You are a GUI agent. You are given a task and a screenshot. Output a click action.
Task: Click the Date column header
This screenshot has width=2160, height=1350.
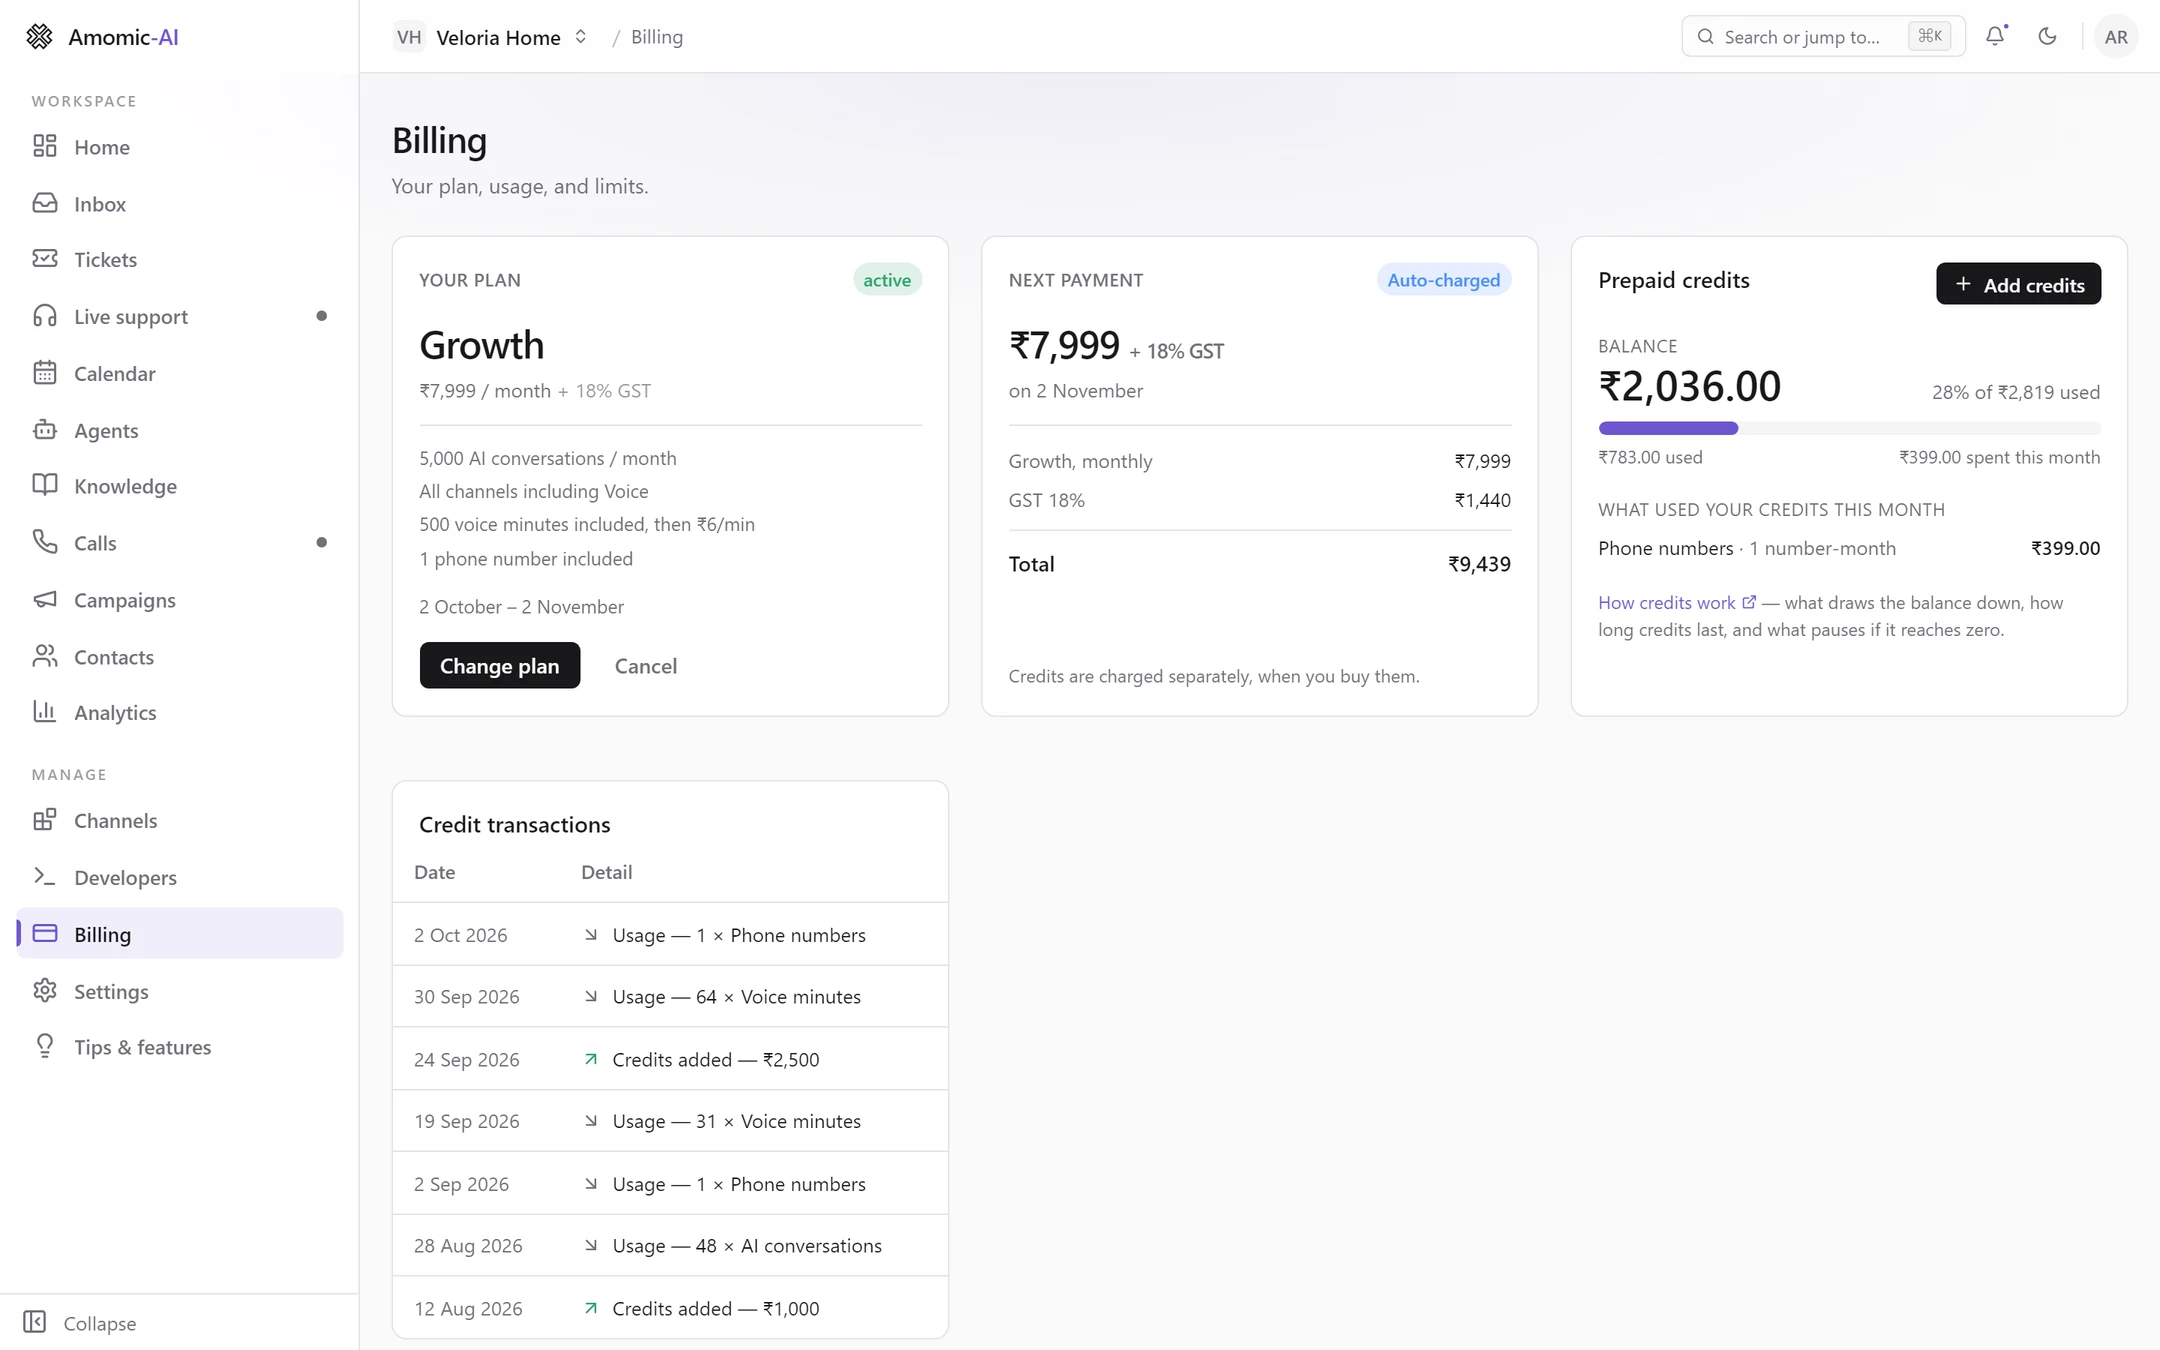(x=435, y=872)
